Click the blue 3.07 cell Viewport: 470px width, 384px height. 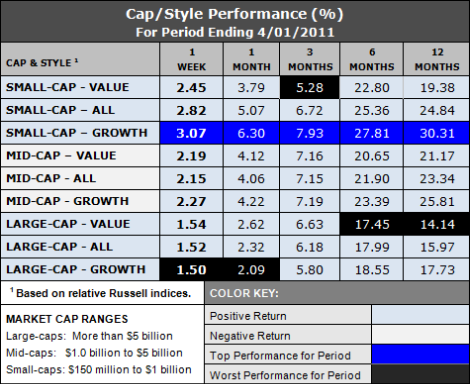coord(191,133)
